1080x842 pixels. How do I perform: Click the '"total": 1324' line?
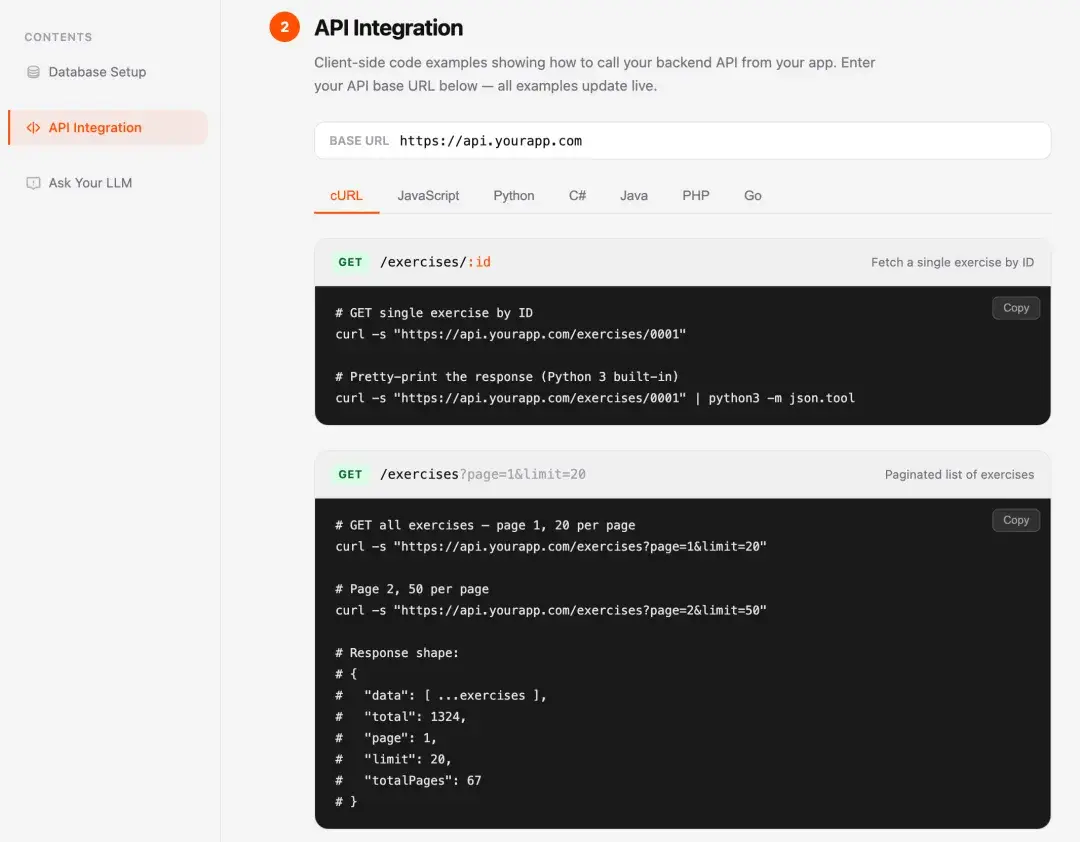[x=401, y=717]
